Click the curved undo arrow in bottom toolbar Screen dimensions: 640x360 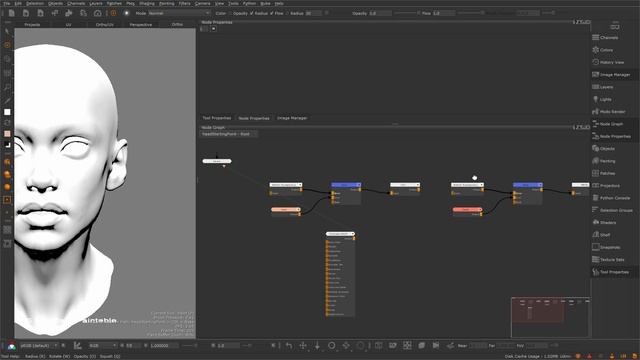(x=289, y=346)
